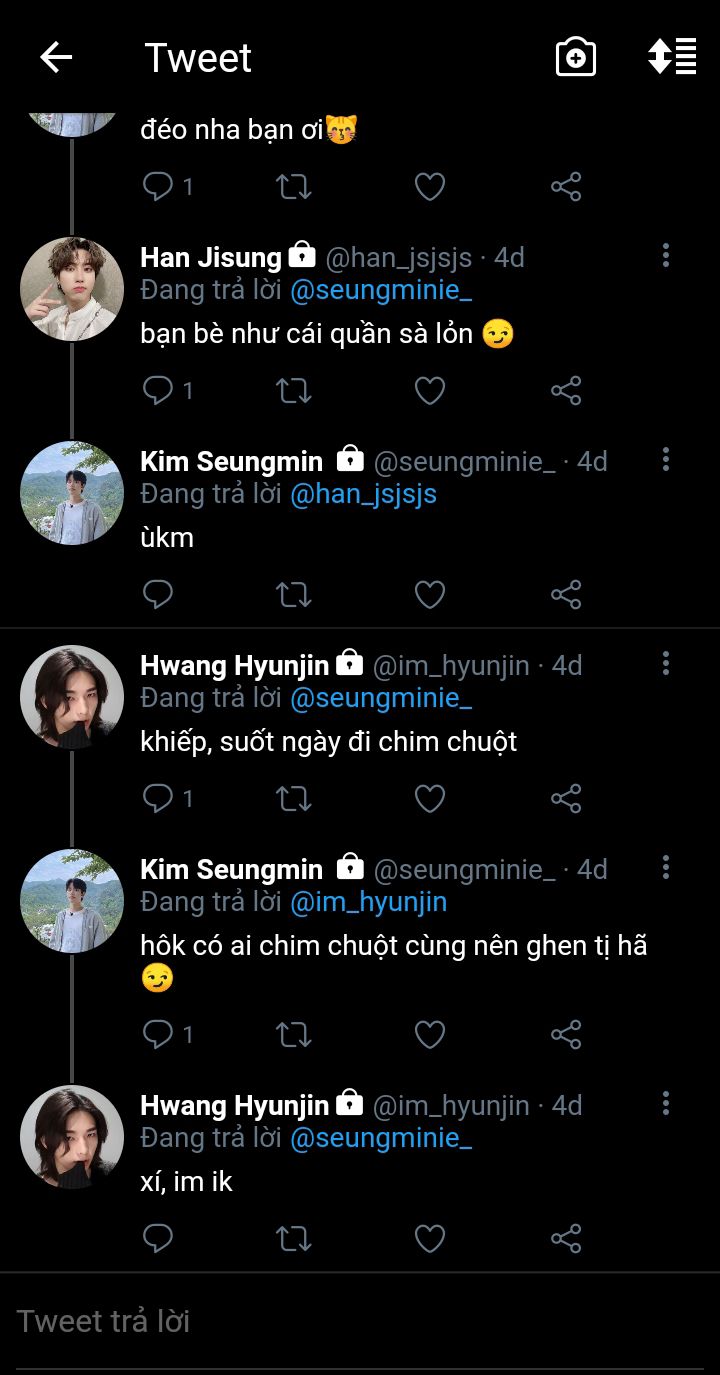
Task: Reply to Kim Seungmin's "ùkm" tweet
Action: pyautogui.click(x=159, y=595)
